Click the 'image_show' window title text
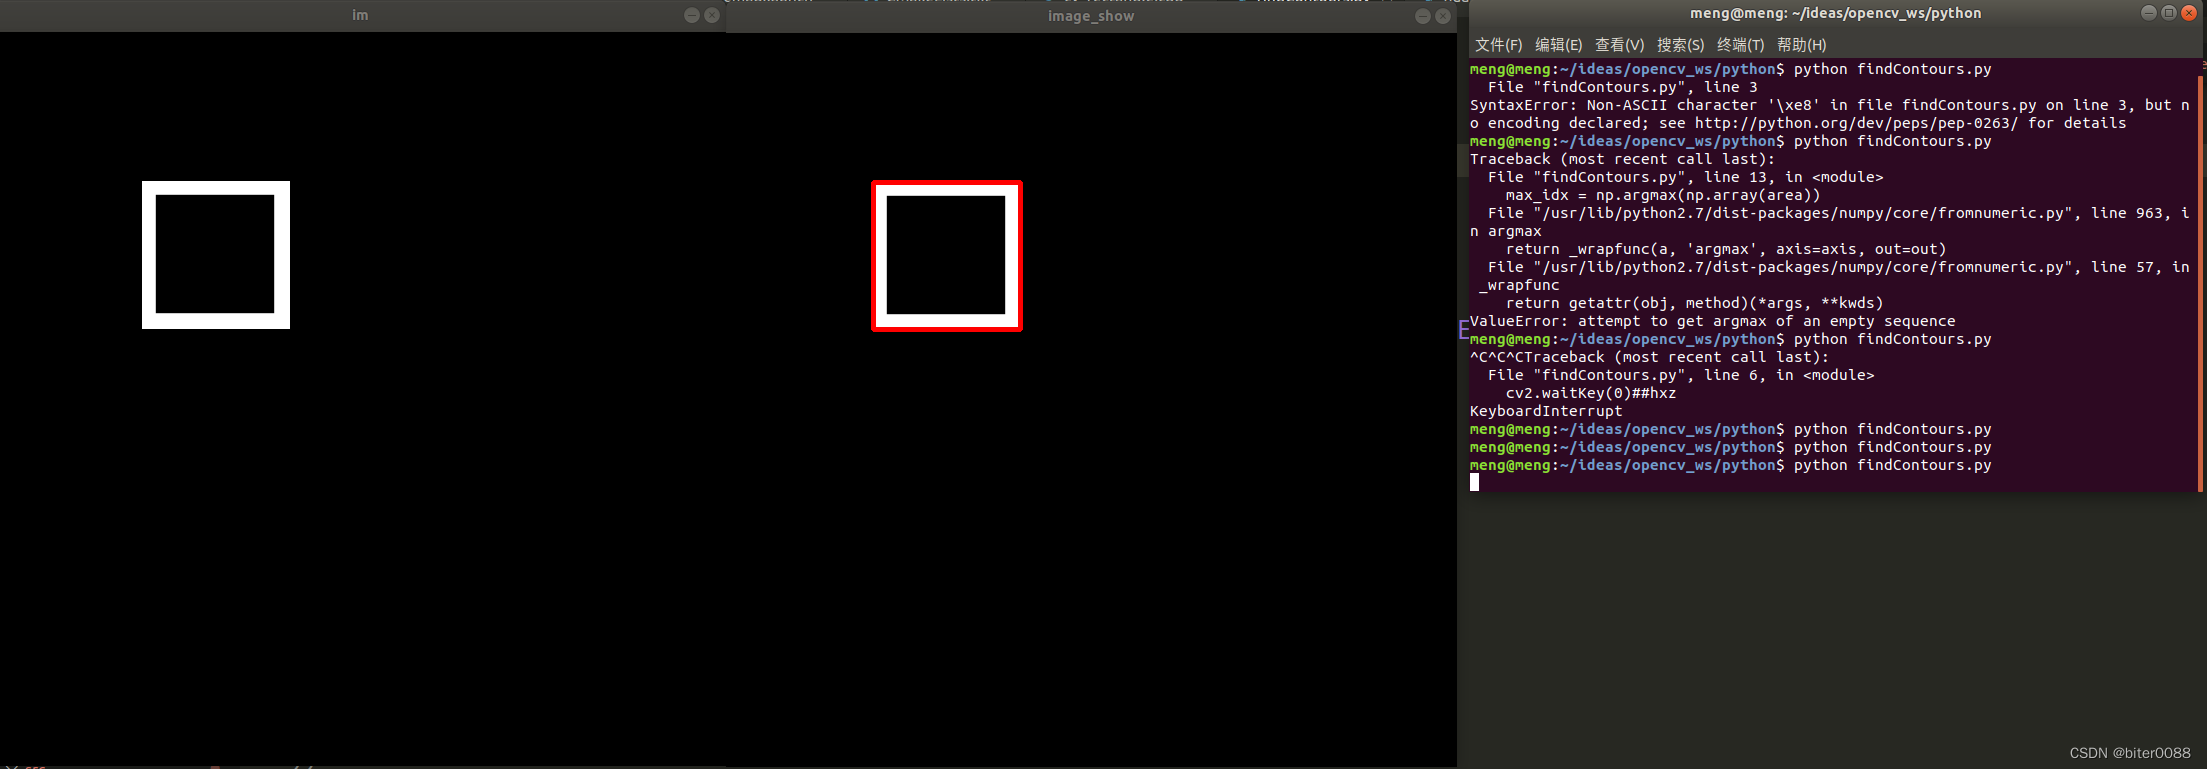The width and height of the screenshot is (2207, 769). pyautogui.click(x=1091, y=16)
